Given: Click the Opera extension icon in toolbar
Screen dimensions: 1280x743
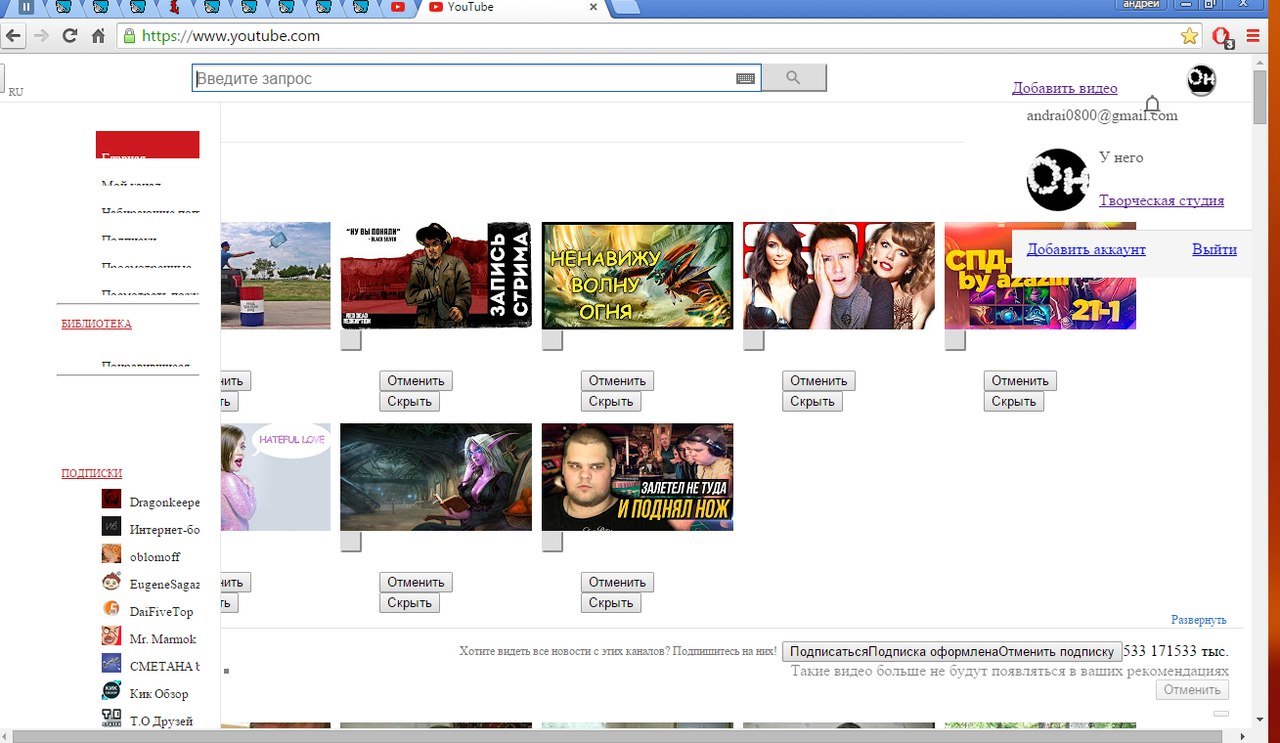Looking at the screenshot, I should [x=1221, y=36].
